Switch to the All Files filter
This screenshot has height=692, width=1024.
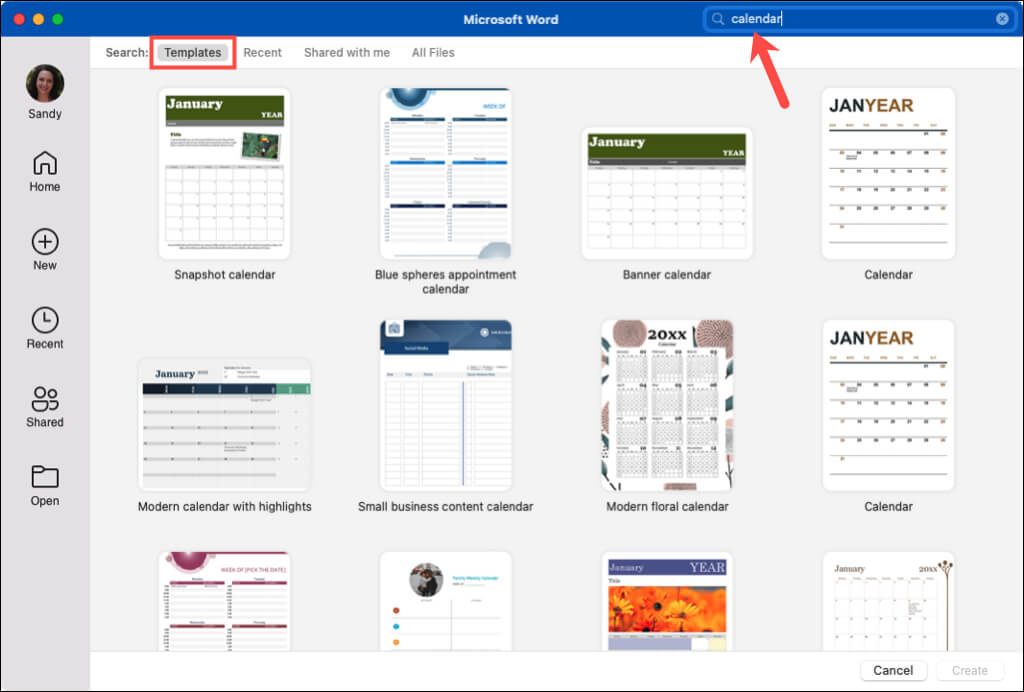[x=433, y=52]
